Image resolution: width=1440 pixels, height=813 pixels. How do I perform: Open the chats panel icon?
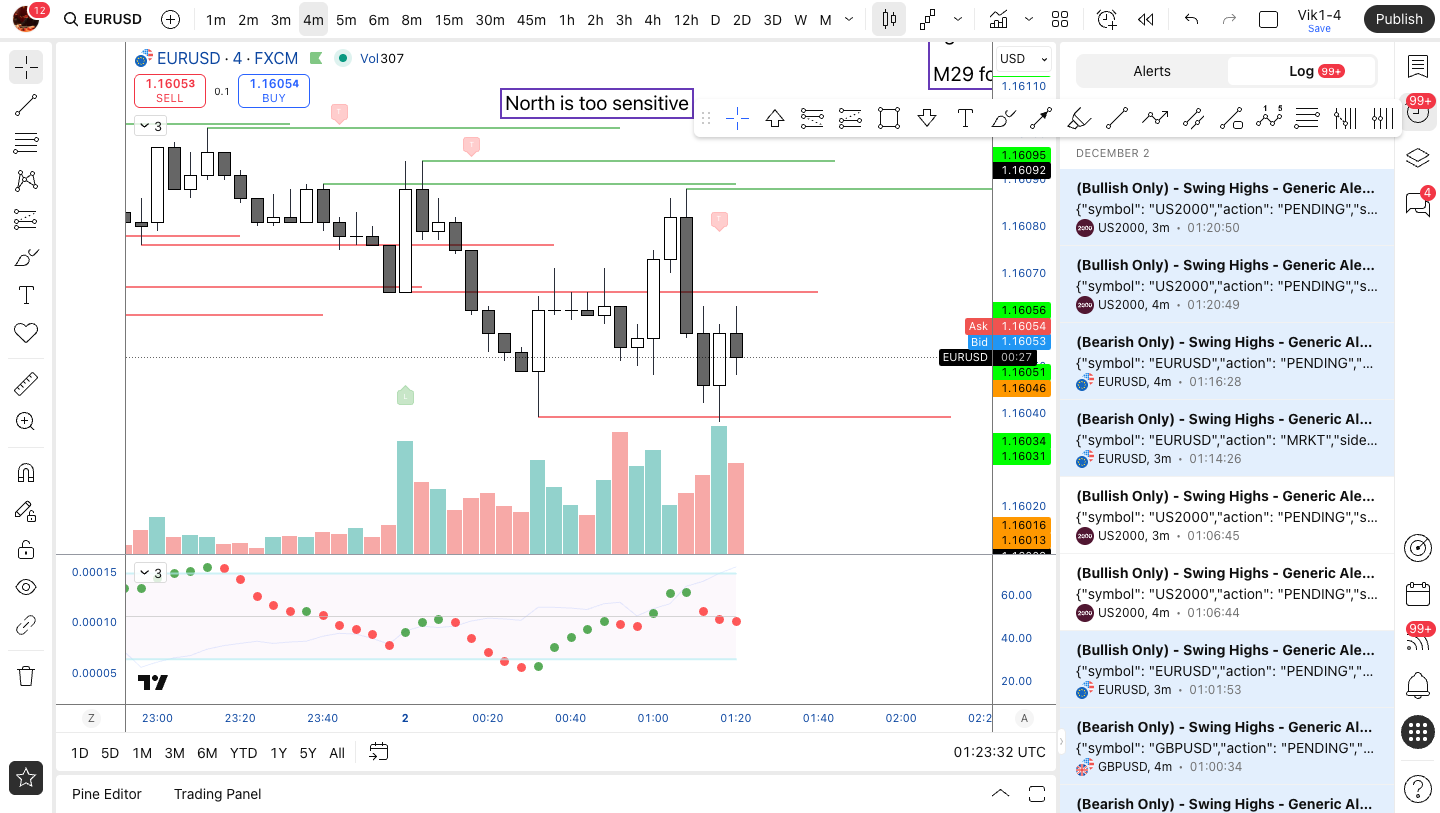pos(1417,204)
